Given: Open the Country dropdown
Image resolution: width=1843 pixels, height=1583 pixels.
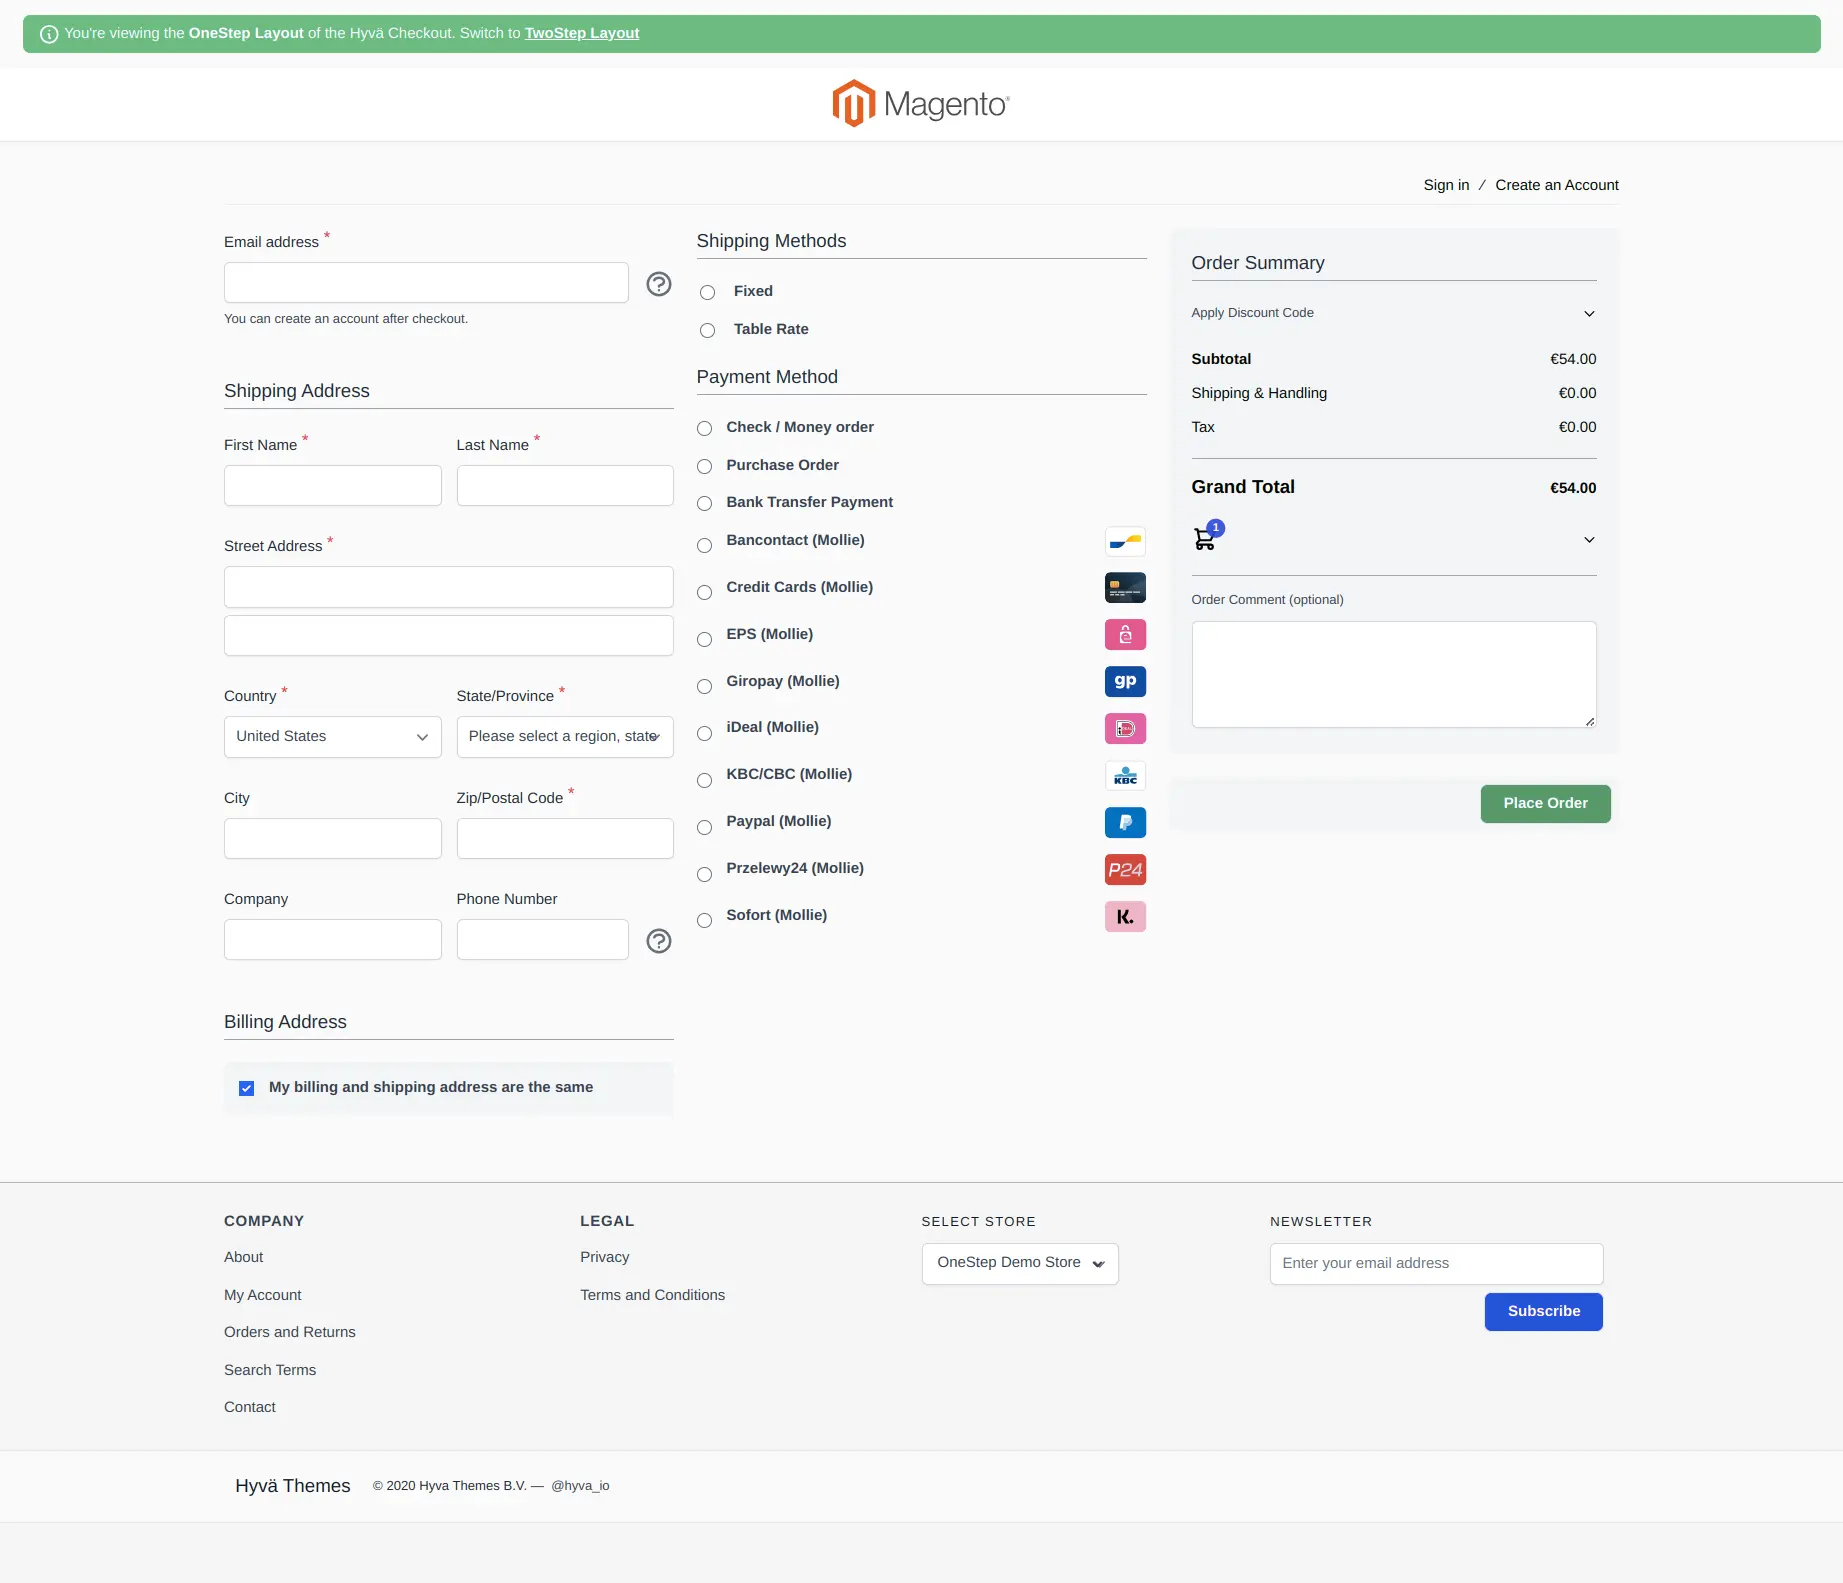Looking at the screenshot, I should (x=332, y=736).
